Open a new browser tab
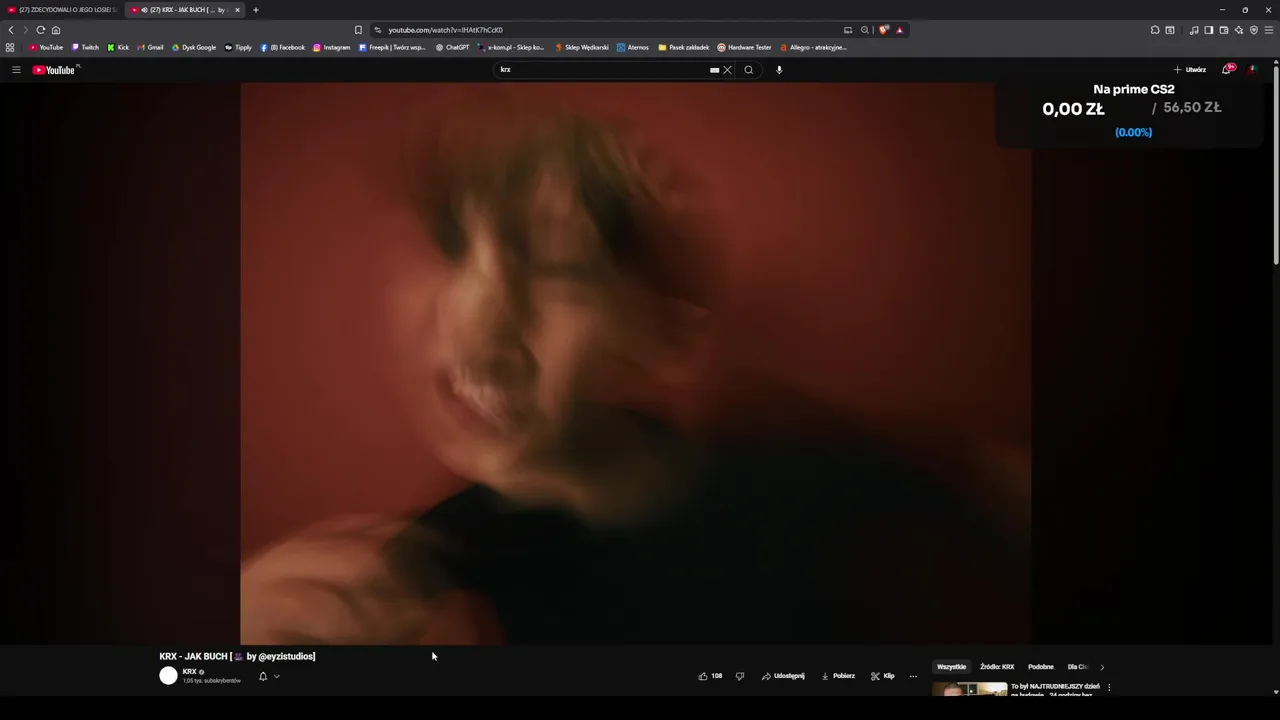 (256, 10)
